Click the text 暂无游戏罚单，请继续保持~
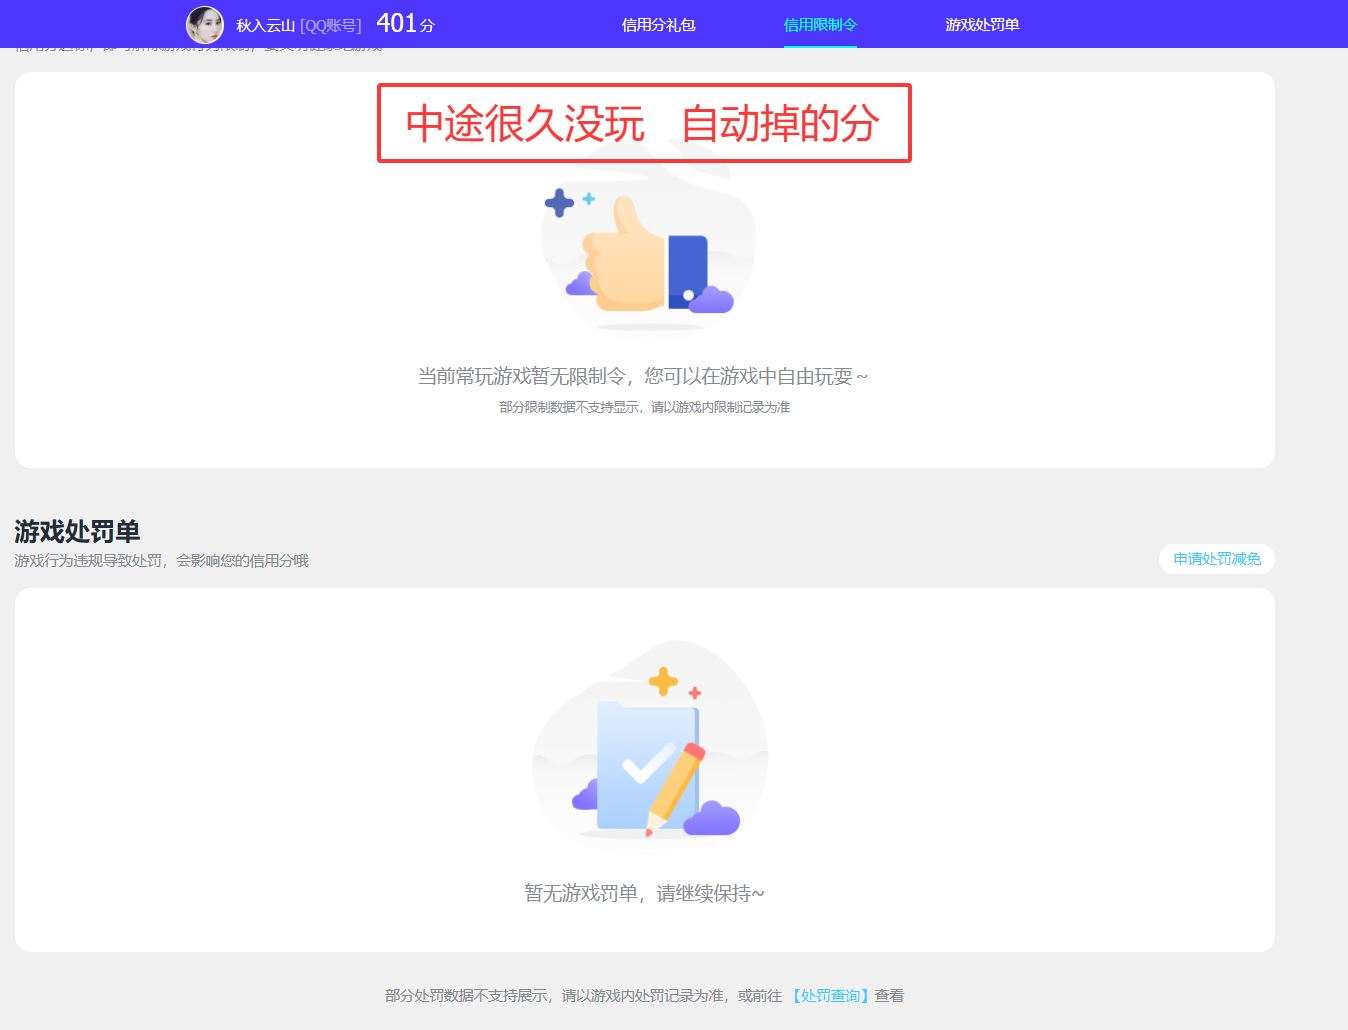The height and width of the screenshot is (1030, 1348). point(644,893)
